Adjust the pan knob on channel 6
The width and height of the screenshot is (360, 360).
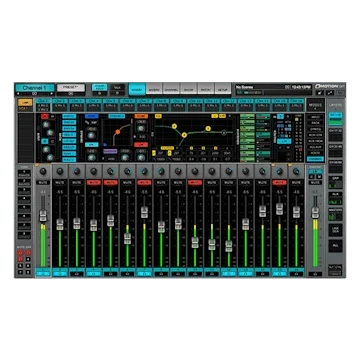click(x=127, y=171)
